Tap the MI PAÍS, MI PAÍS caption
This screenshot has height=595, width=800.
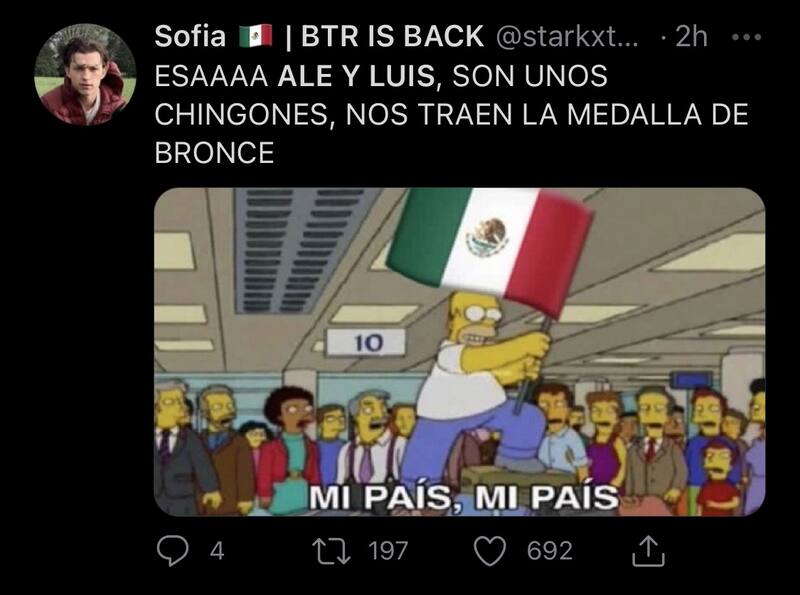click(464, 497)
